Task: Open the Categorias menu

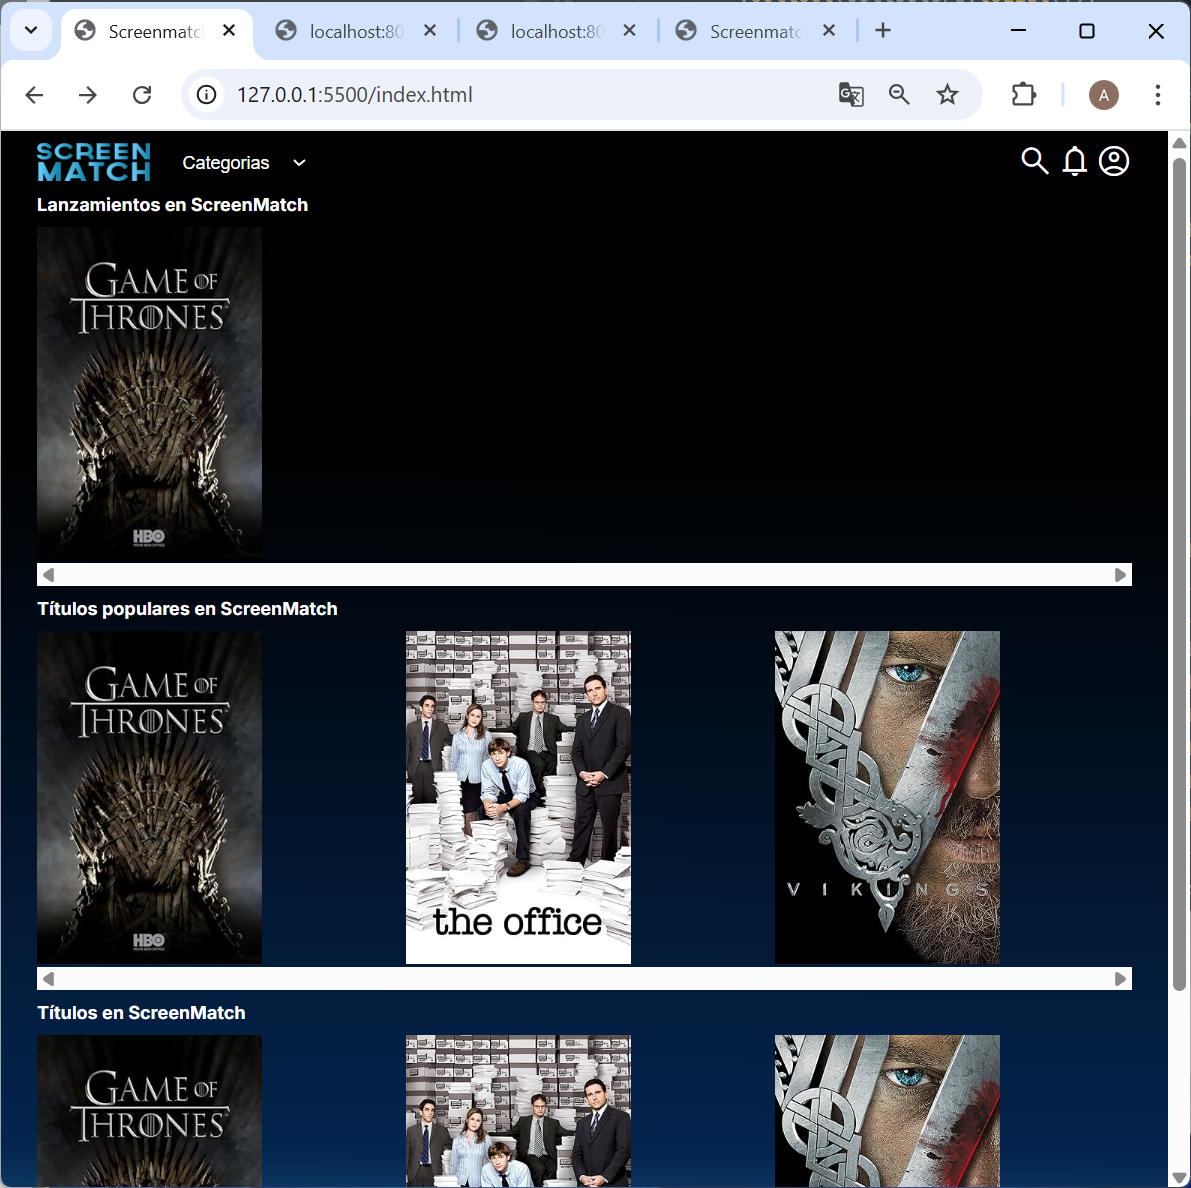Action: pyautogui.click(x=226, y=163)
